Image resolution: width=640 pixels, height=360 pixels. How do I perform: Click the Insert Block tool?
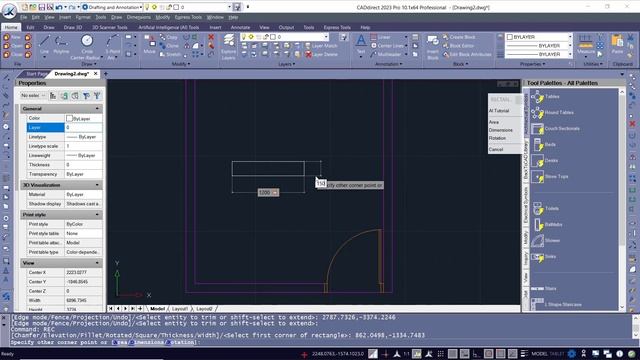click(x=433, y=47)
